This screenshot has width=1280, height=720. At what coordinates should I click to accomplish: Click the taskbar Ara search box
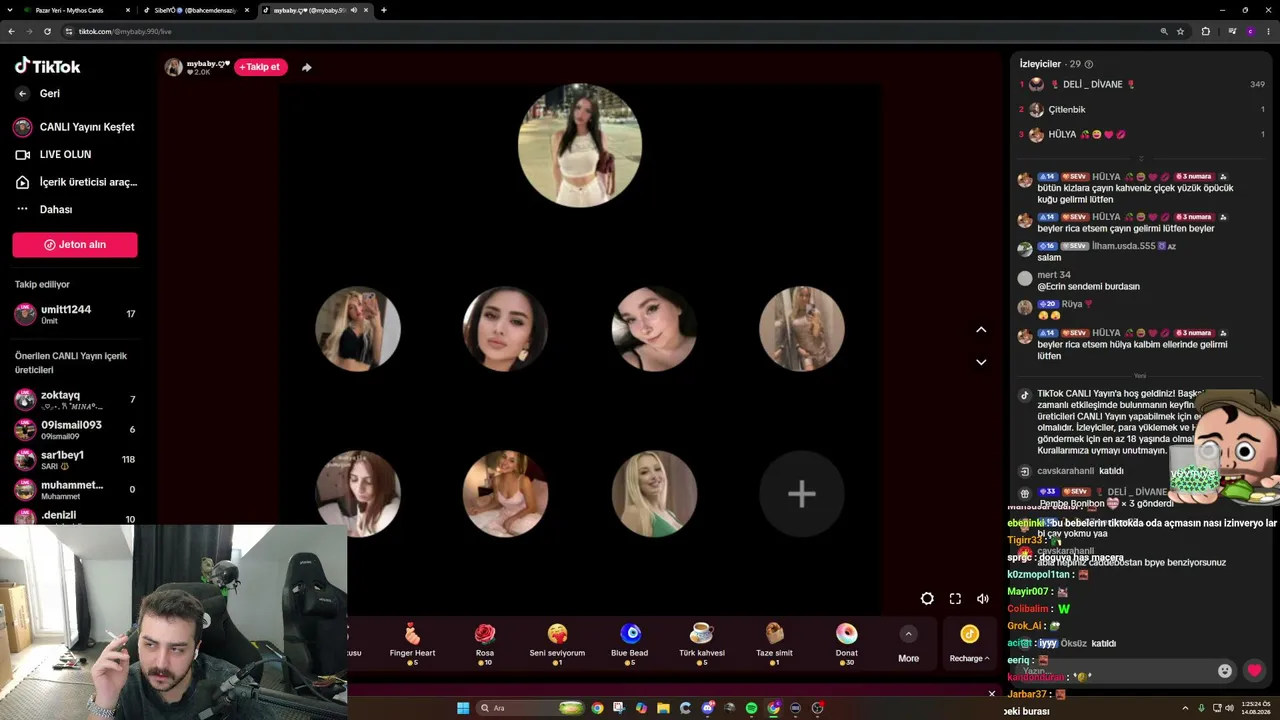tap(531, 708)
